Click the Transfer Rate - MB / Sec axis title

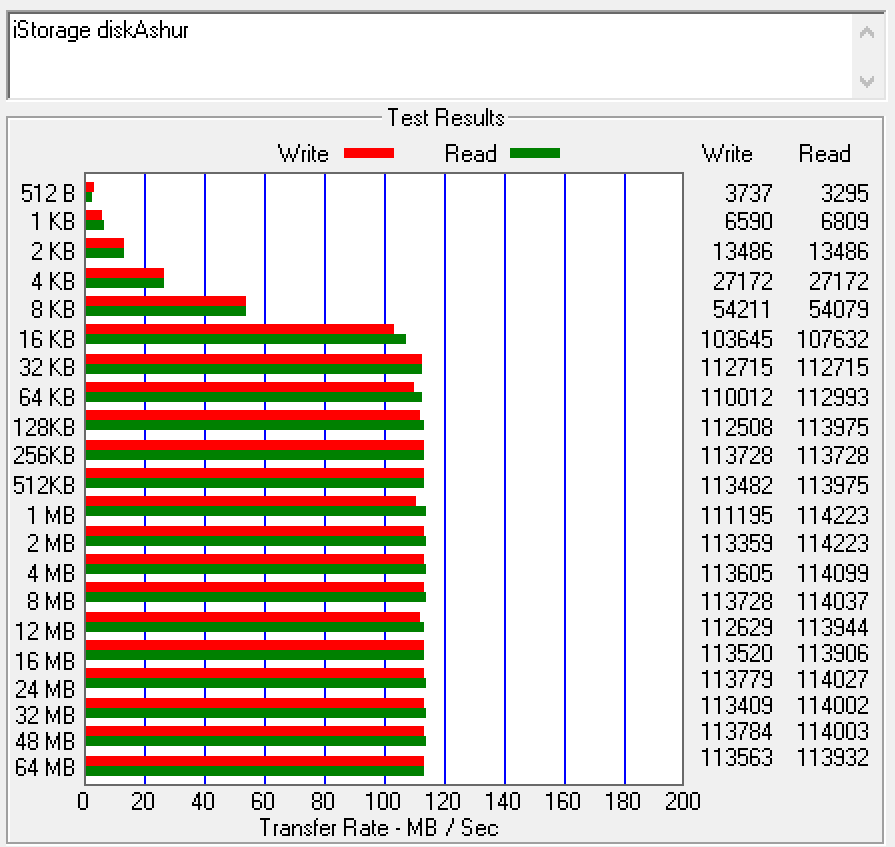point(378,828)
